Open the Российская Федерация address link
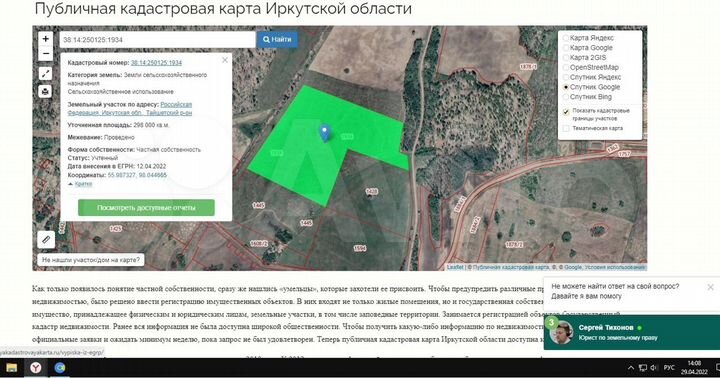Image resolution: width=720 pixels, height=378 pixels. pos(130,108)
